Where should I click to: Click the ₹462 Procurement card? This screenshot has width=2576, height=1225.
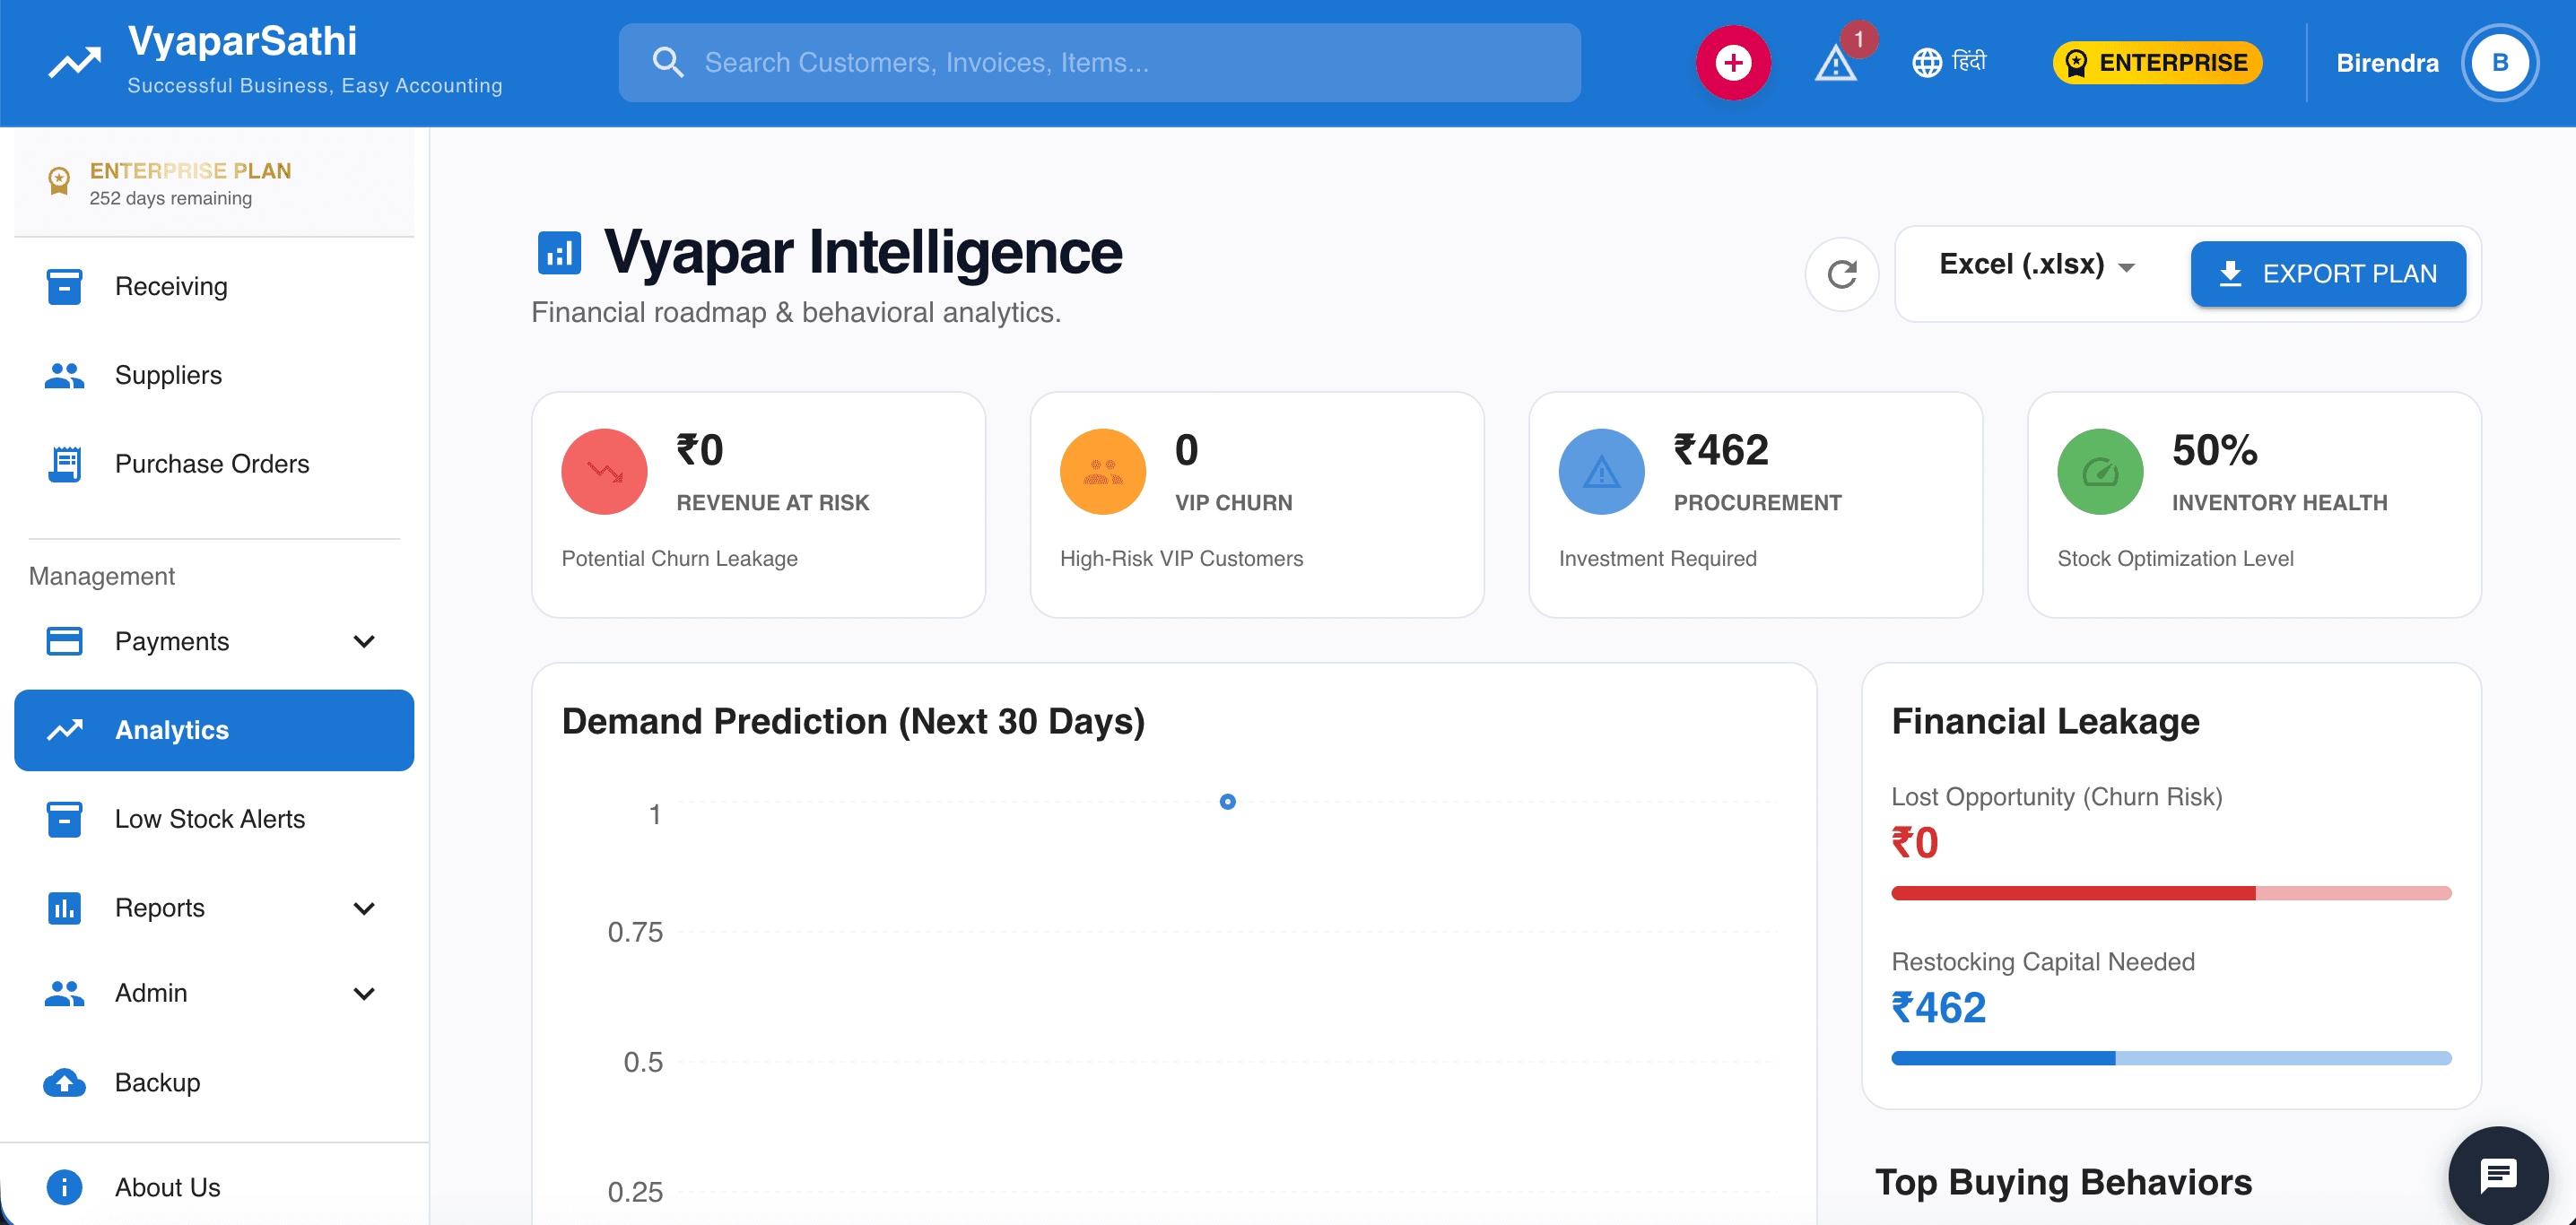coord(1755,505)
